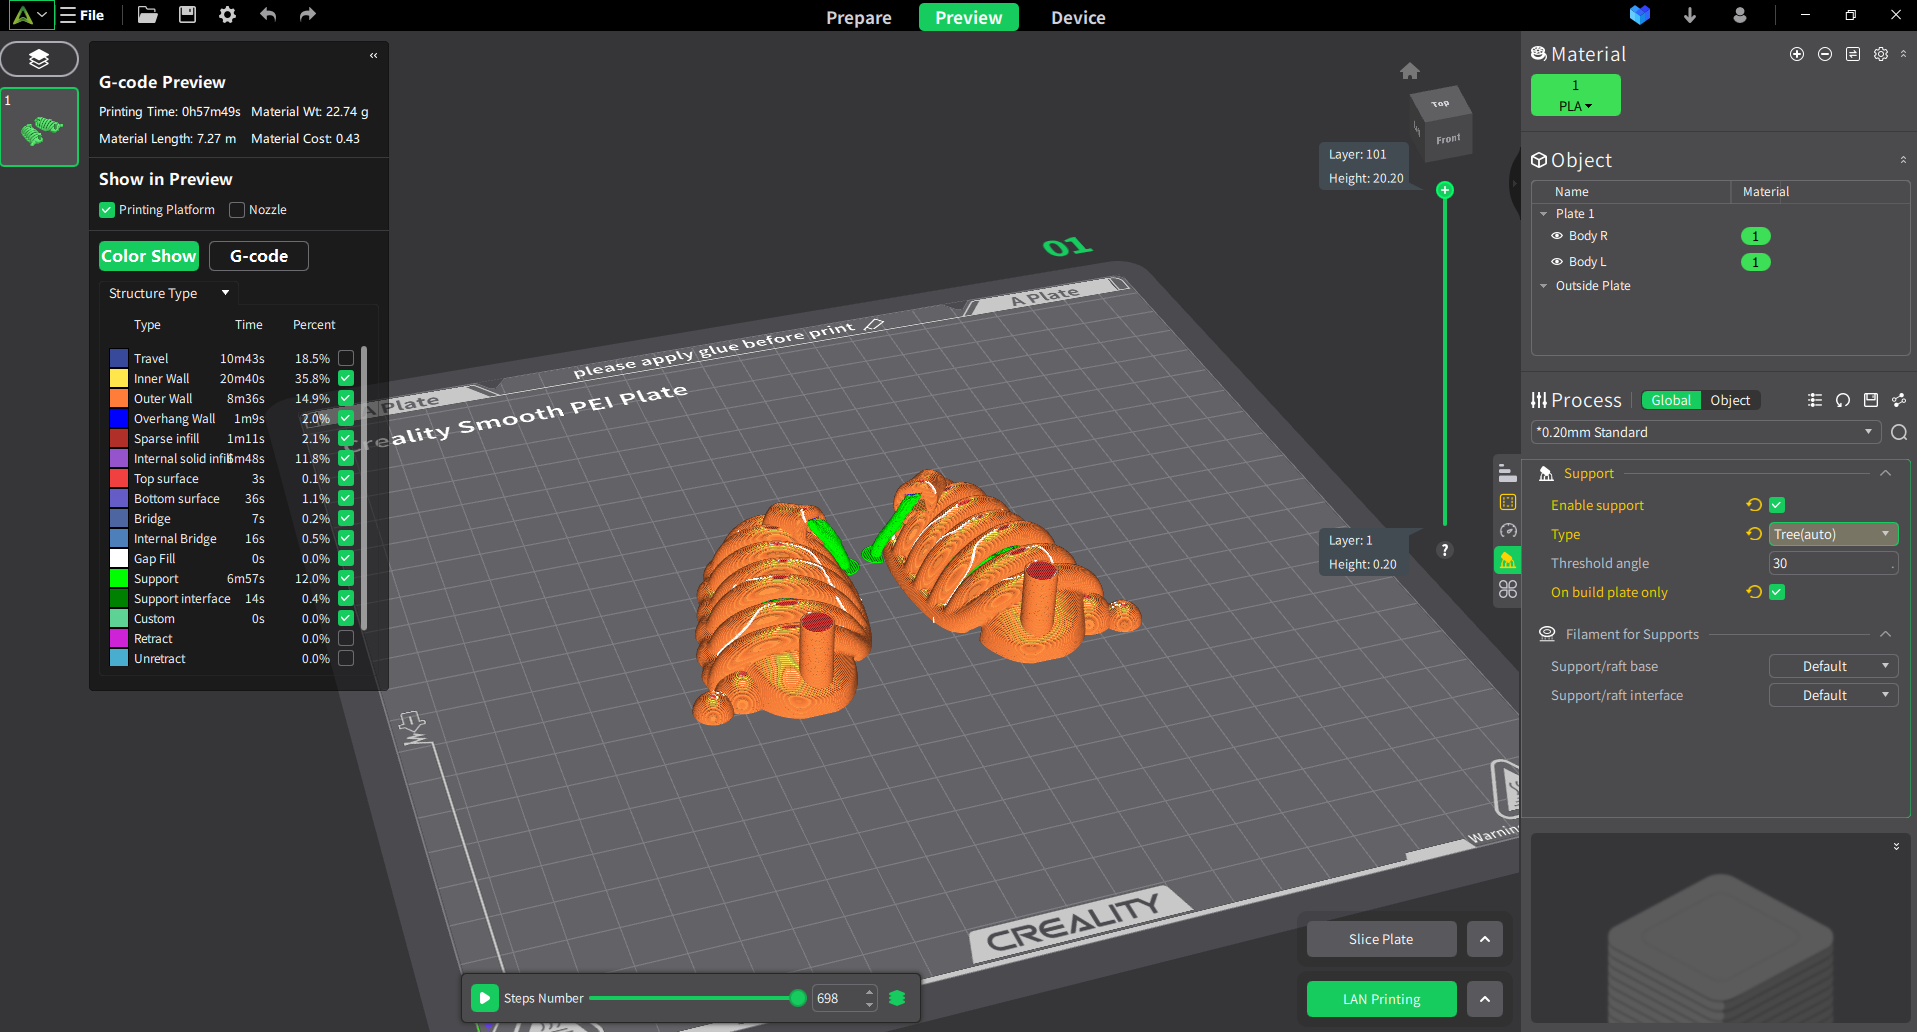Open the Support settings tab icon
Image resolution: width=1917 pixels, height=1032 pixels.
coord(1507,561)
